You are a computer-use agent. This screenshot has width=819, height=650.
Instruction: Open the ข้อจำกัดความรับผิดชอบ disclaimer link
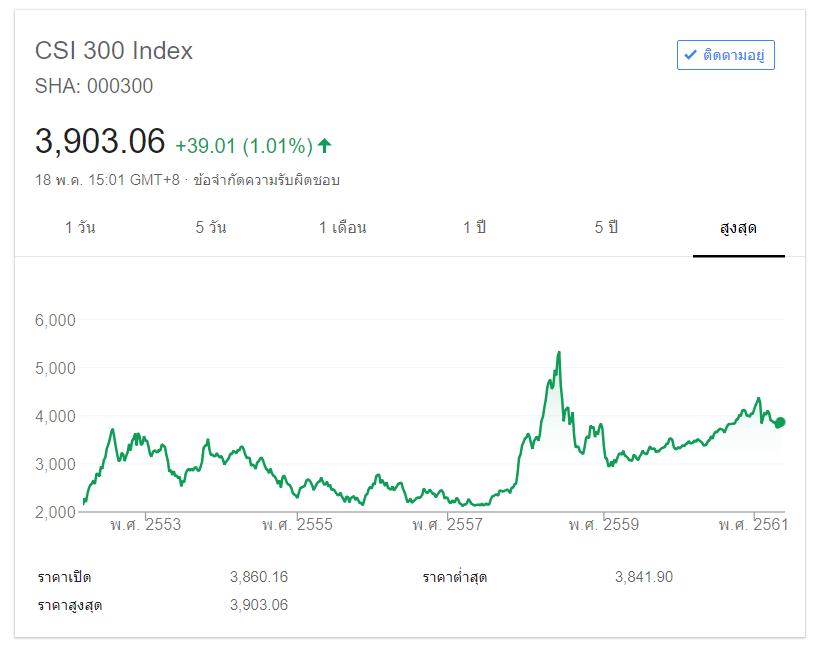[x=267, y=180]
